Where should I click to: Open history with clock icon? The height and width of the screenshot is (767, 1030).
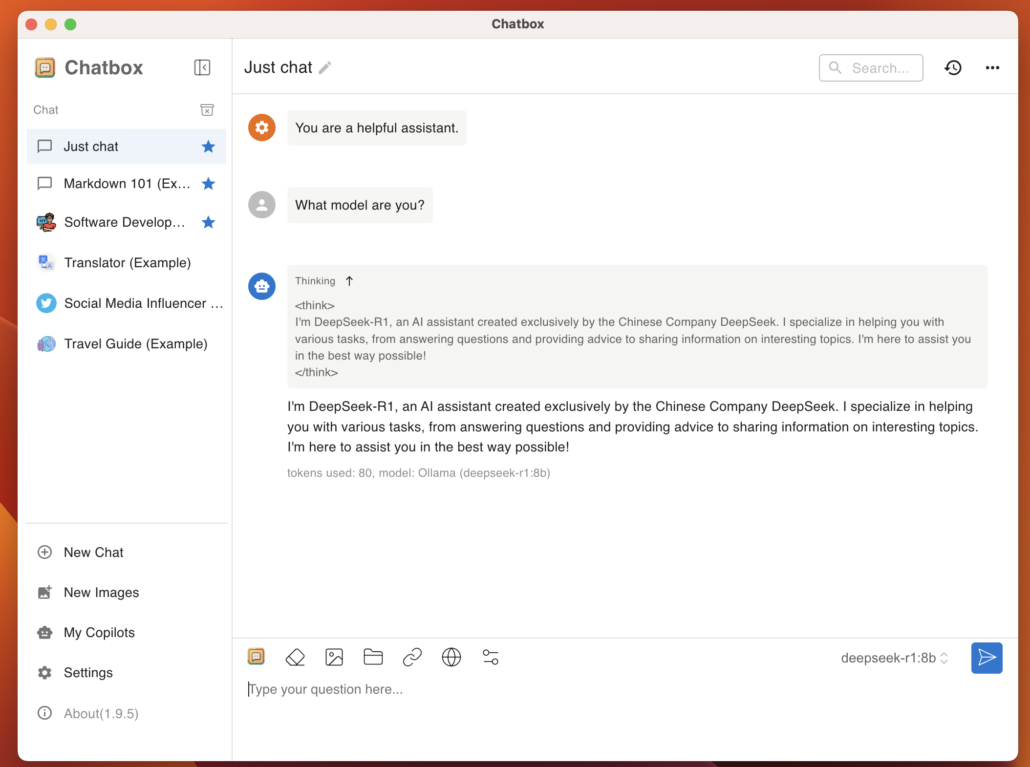(953, 68)
